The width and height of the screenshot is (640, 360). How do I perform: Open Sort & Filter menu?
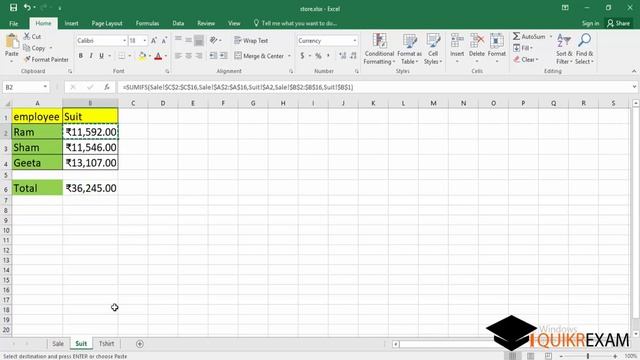pos(564,49)
